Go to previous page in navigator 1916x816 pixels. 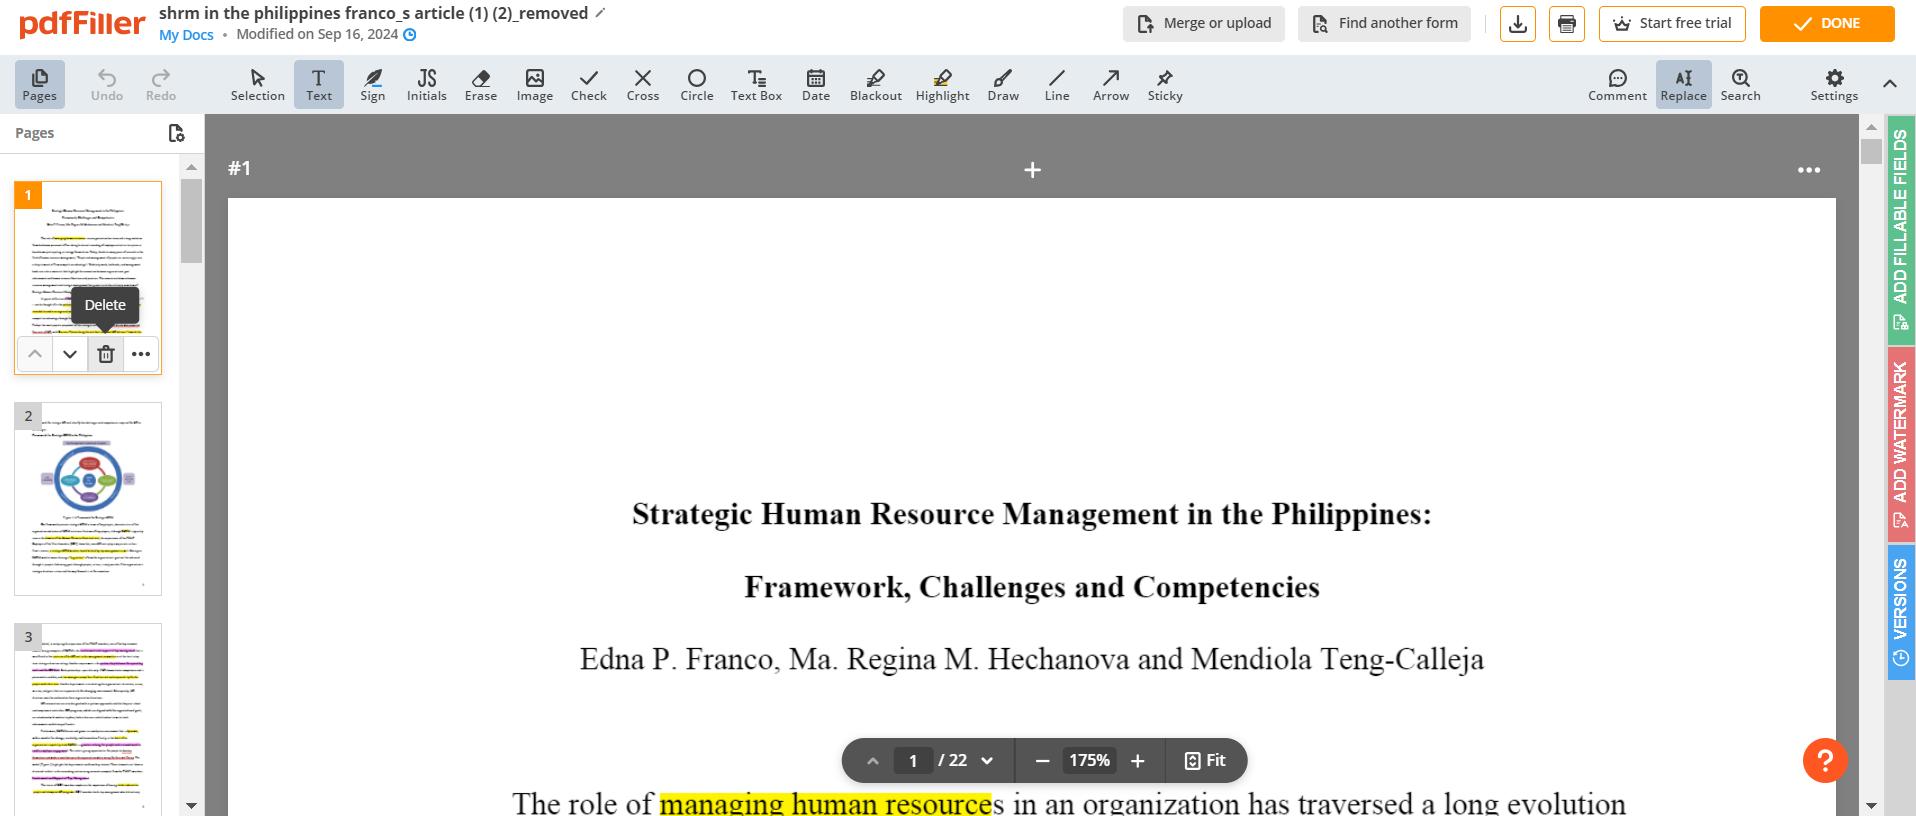point(873,761)
